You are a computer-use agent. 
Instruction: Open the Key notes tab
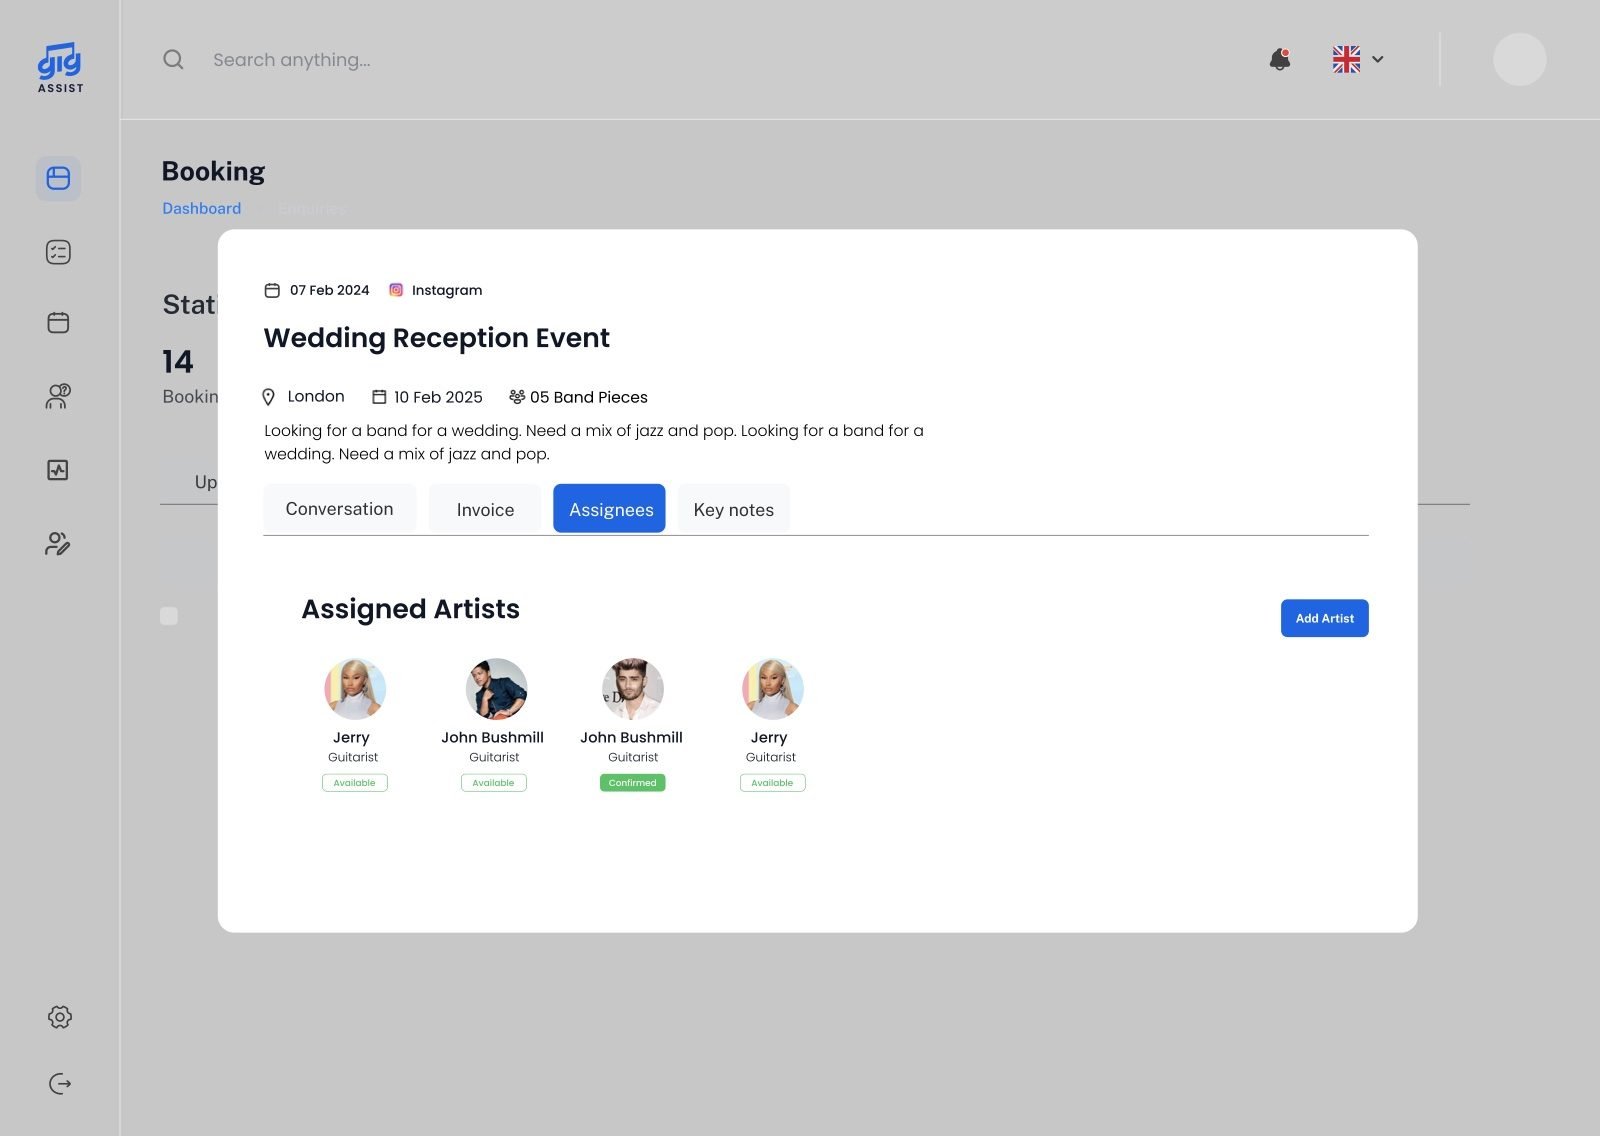coord(733,509)
